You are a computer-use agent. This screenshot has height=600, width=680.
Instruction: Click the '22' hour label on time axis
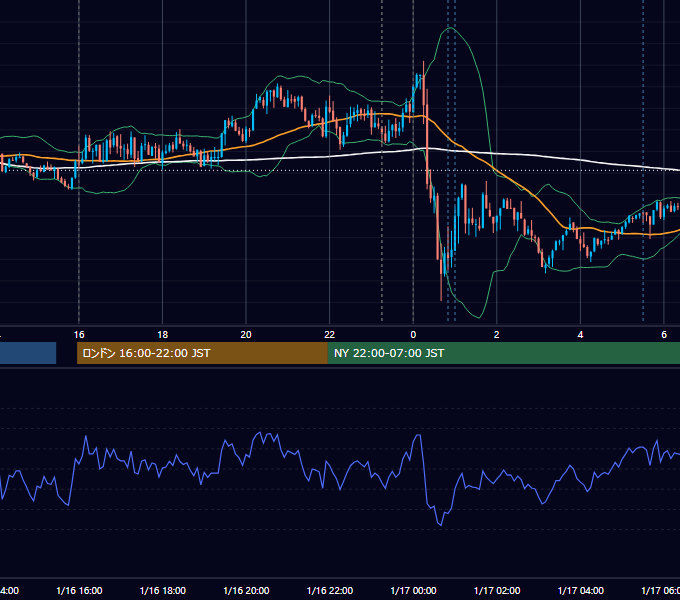coord(330,335)
